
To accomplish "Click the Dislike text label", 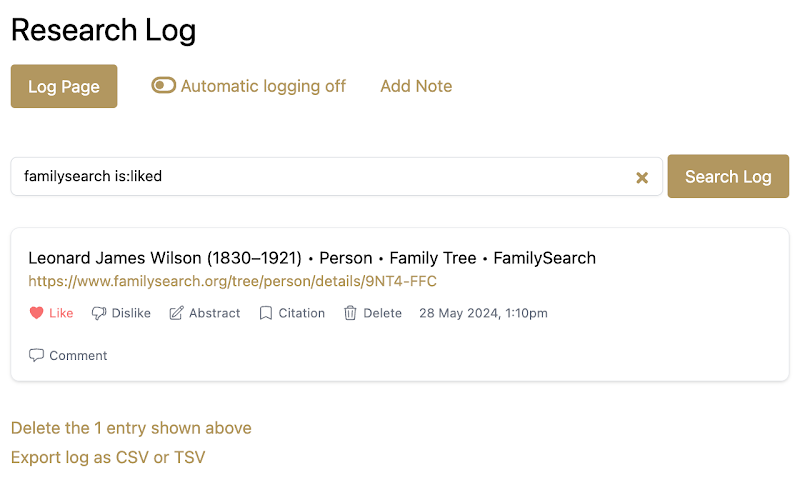I will [131, 313].
